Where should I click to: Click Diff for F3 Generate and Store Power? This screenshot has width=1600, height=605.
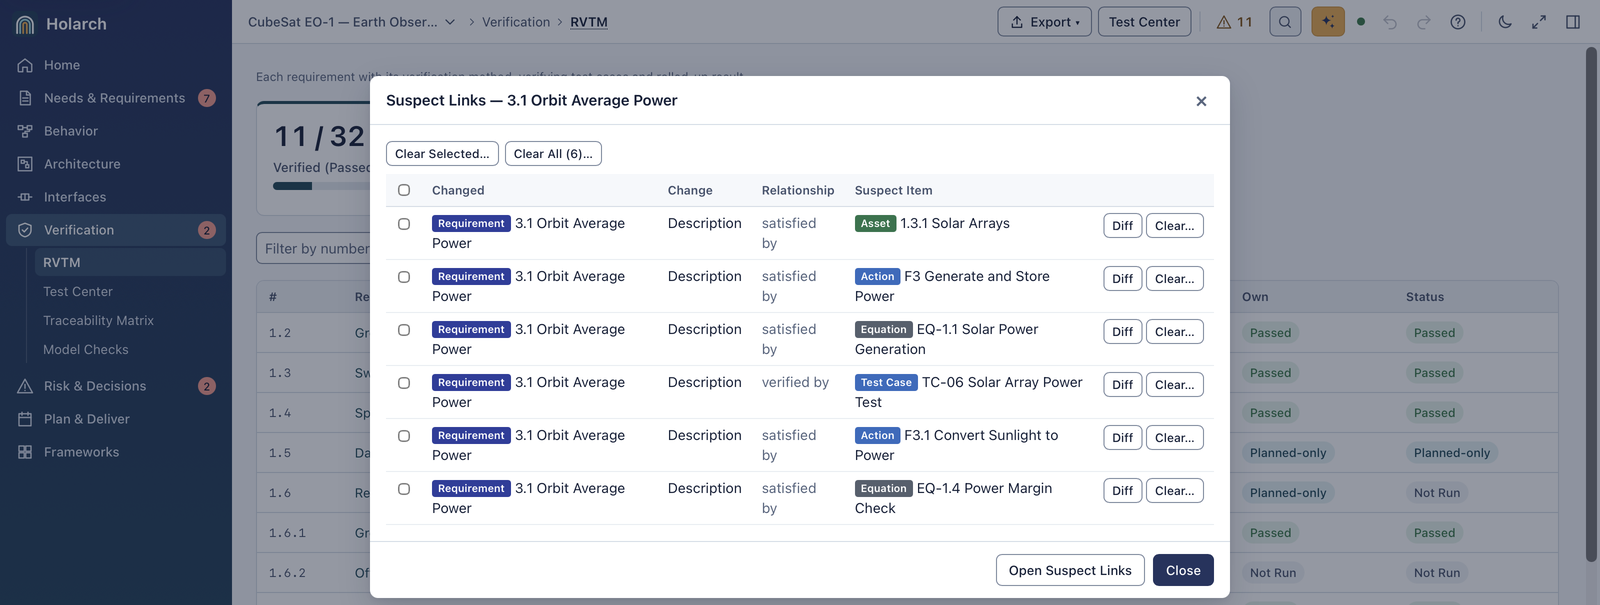1123,279
